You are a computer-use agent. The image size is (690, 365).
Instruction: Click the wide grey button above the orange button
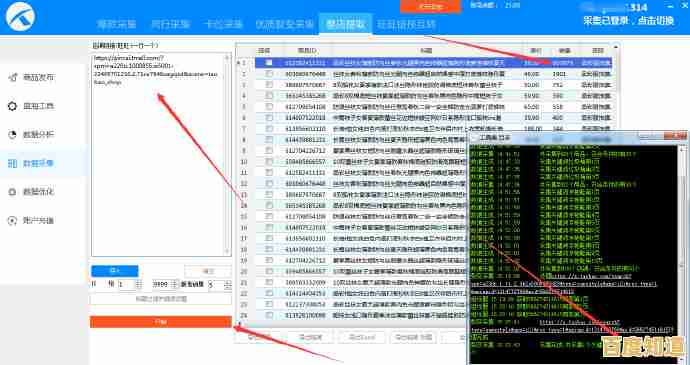pyautogui.click(x=161, y=299)
